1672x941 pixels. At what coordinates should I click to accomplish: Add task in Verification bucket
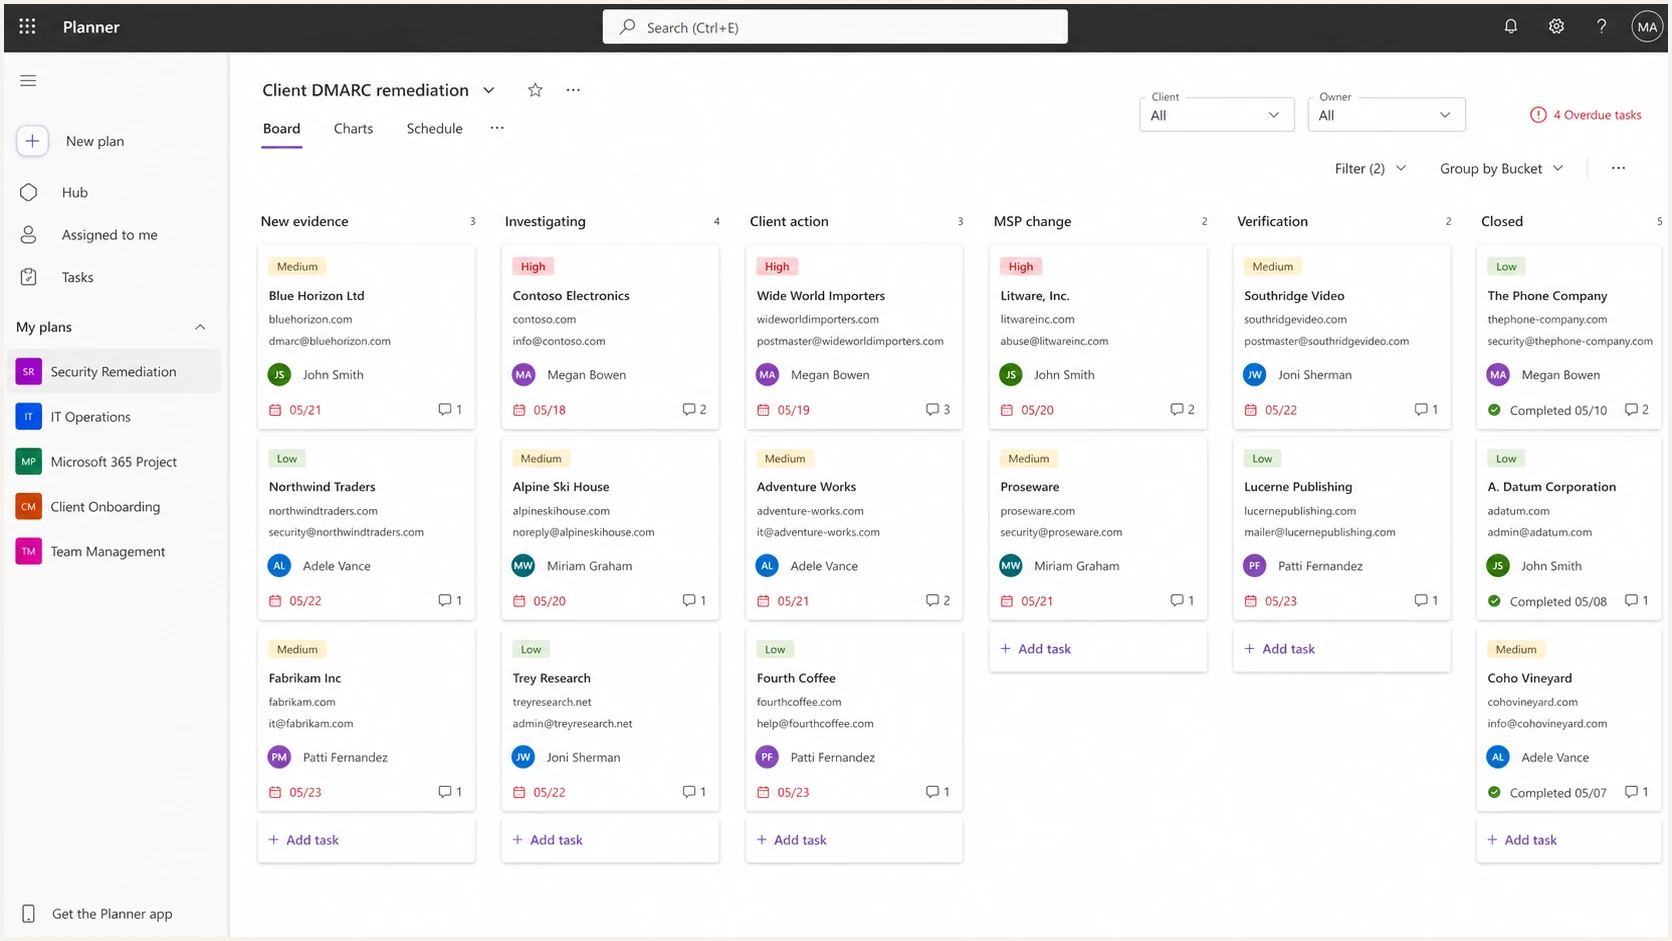coord(1342,649)
